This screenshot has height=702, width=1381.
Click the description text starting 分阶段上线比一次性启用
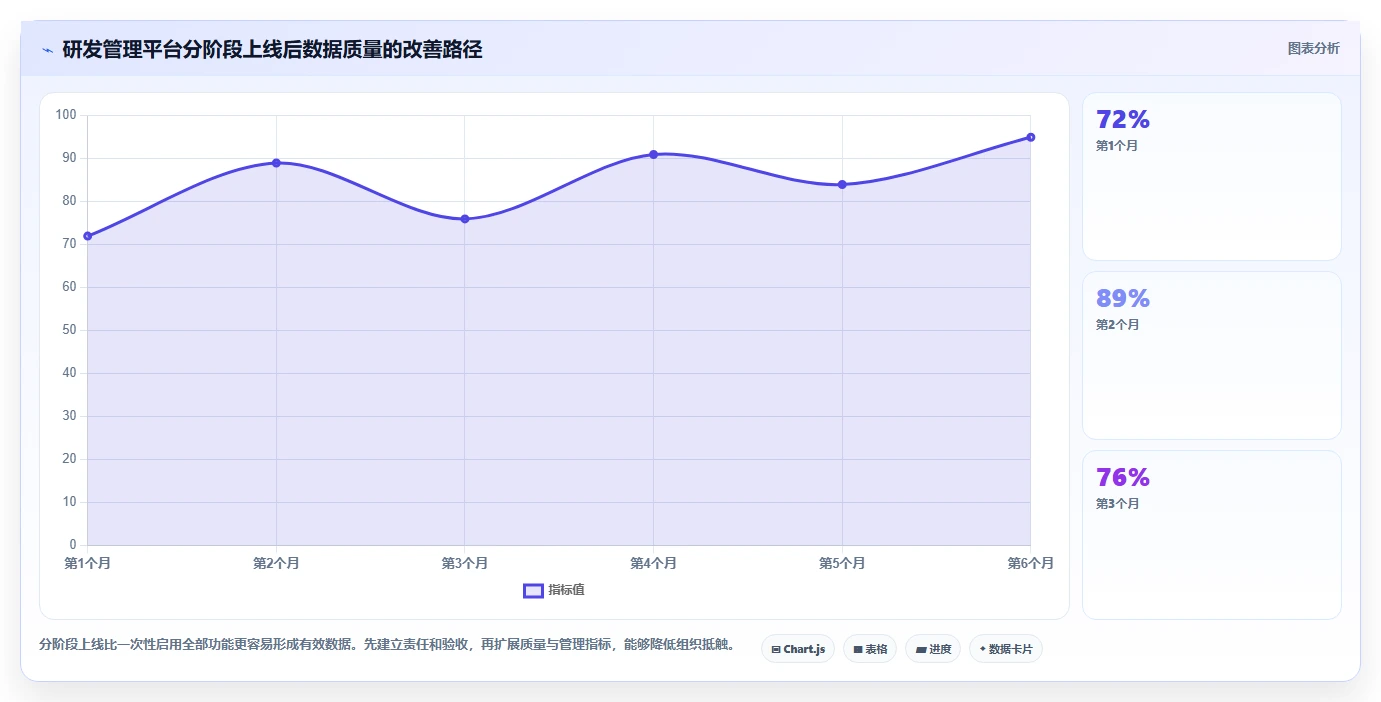pyautogui.click(x=387, y=644)
